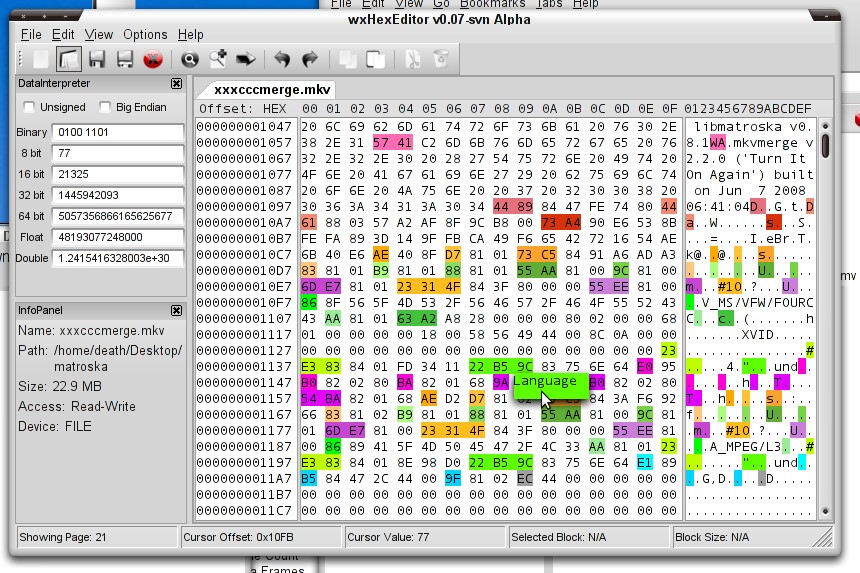Close the DataInterpreter panel
The image size is (860, 573).
coord(177,84)
